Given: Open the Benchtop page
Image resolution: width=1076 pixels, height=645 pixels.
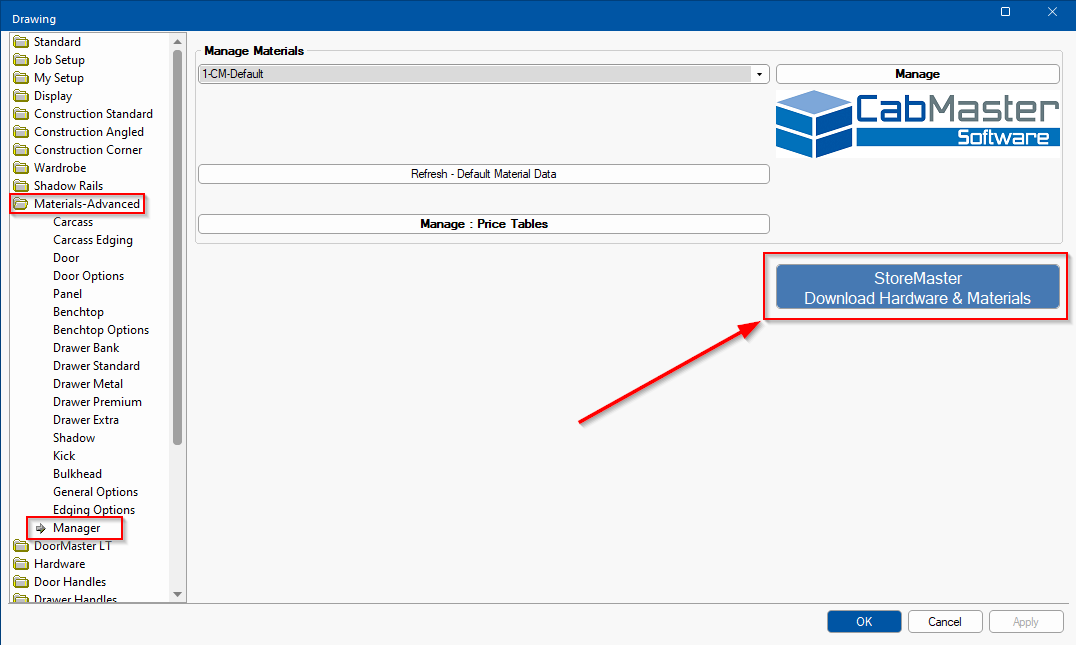Looking at the screenshot, I should [78, 312].
